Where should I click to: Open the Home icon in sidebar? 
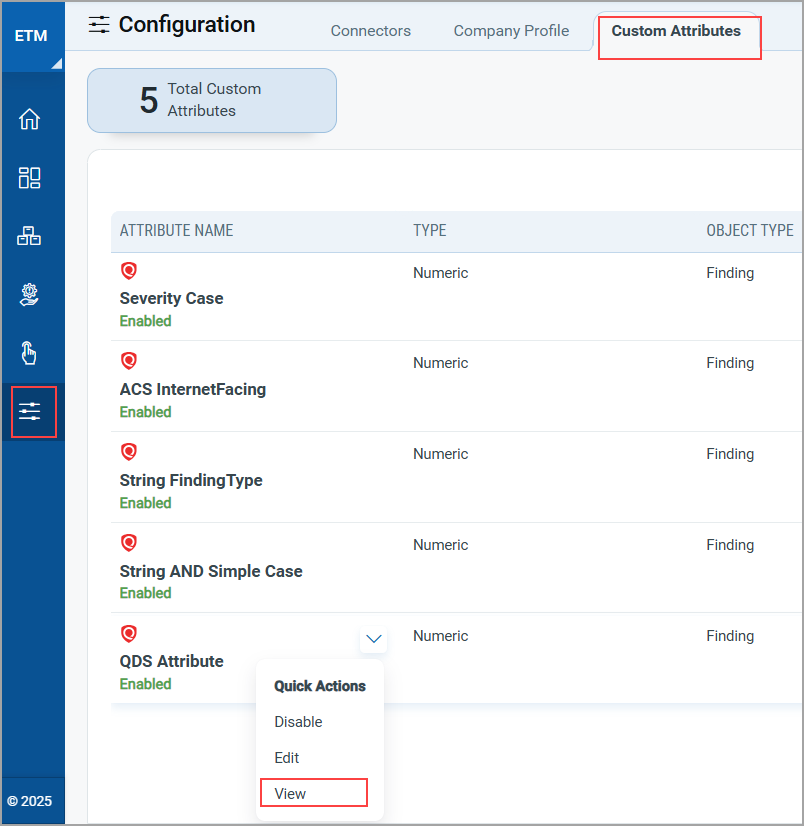coord(30,119)
